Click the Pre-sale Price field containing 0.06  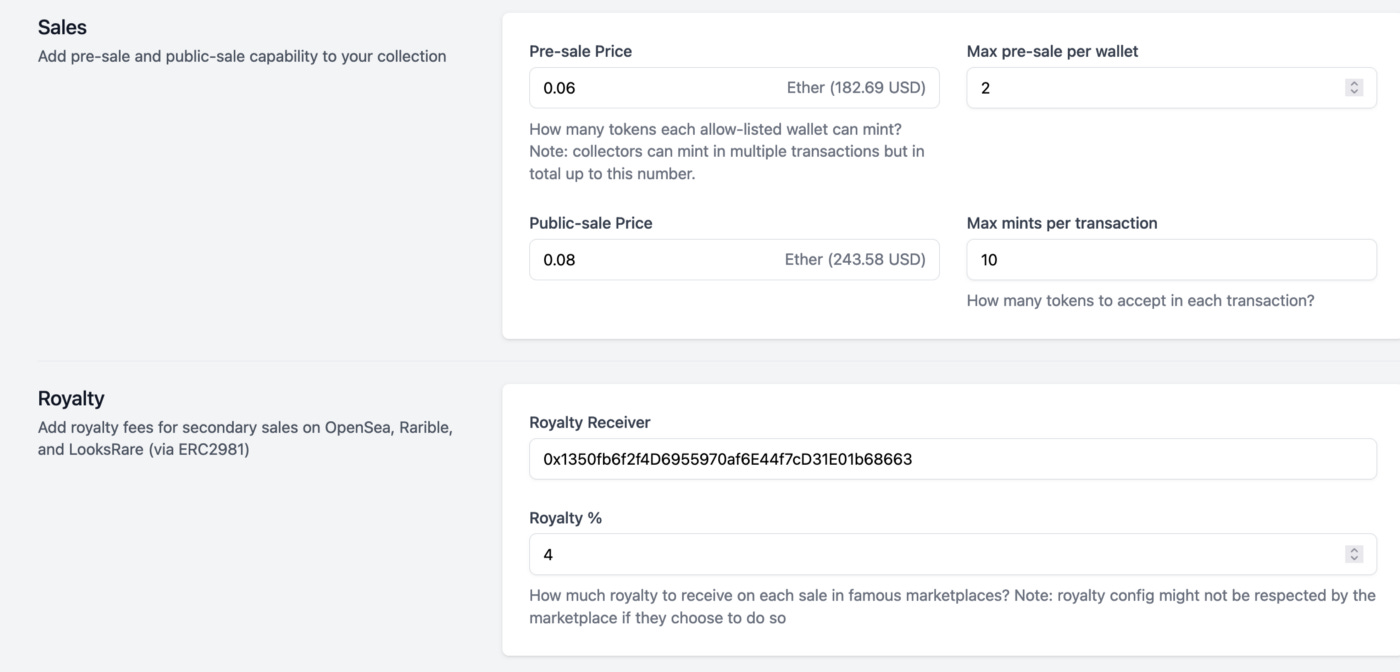coord(734,88)
